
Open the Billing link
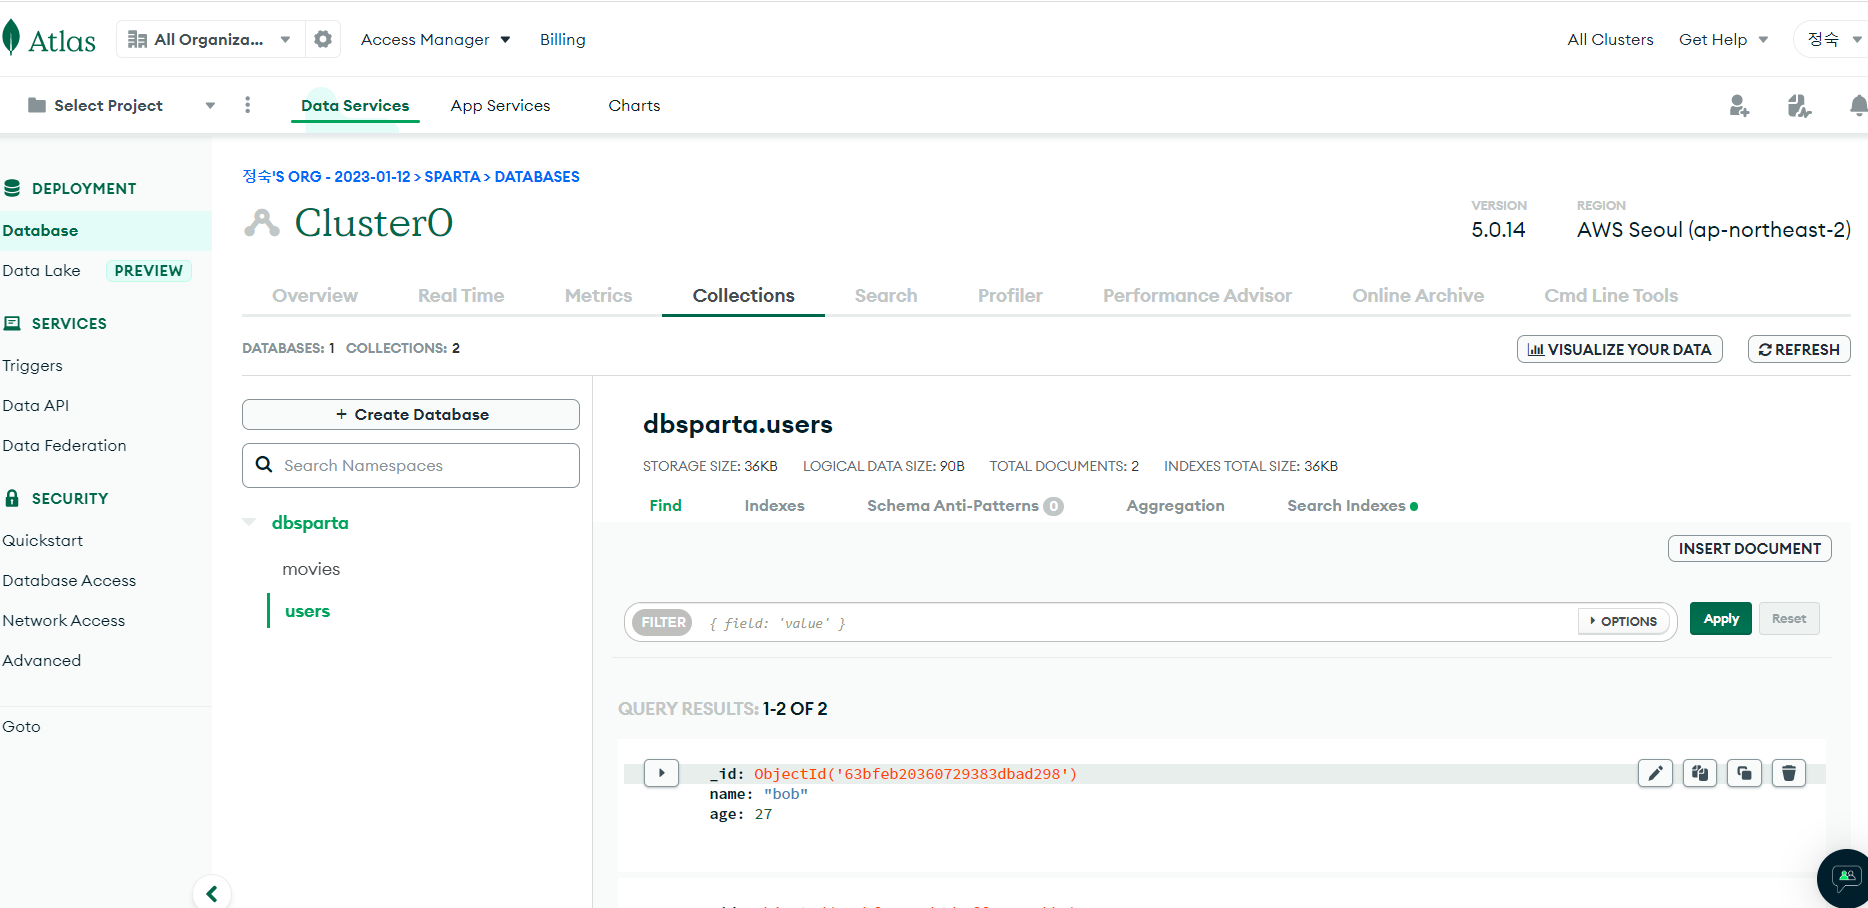(x=562, y=39)
